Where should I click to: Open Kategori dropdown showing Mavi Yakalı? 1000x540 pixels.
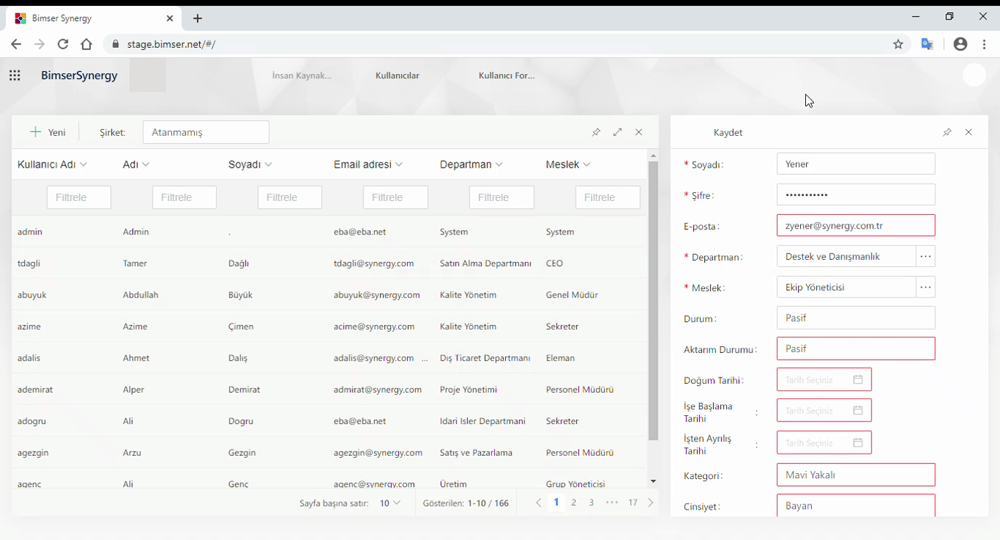click(x=855, y=475)
